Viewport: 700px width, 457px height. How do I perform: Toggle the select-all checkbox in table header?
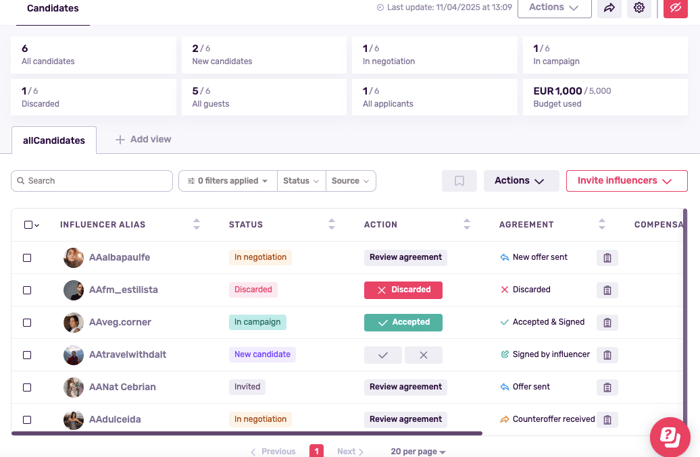click(x=28, y=225)
